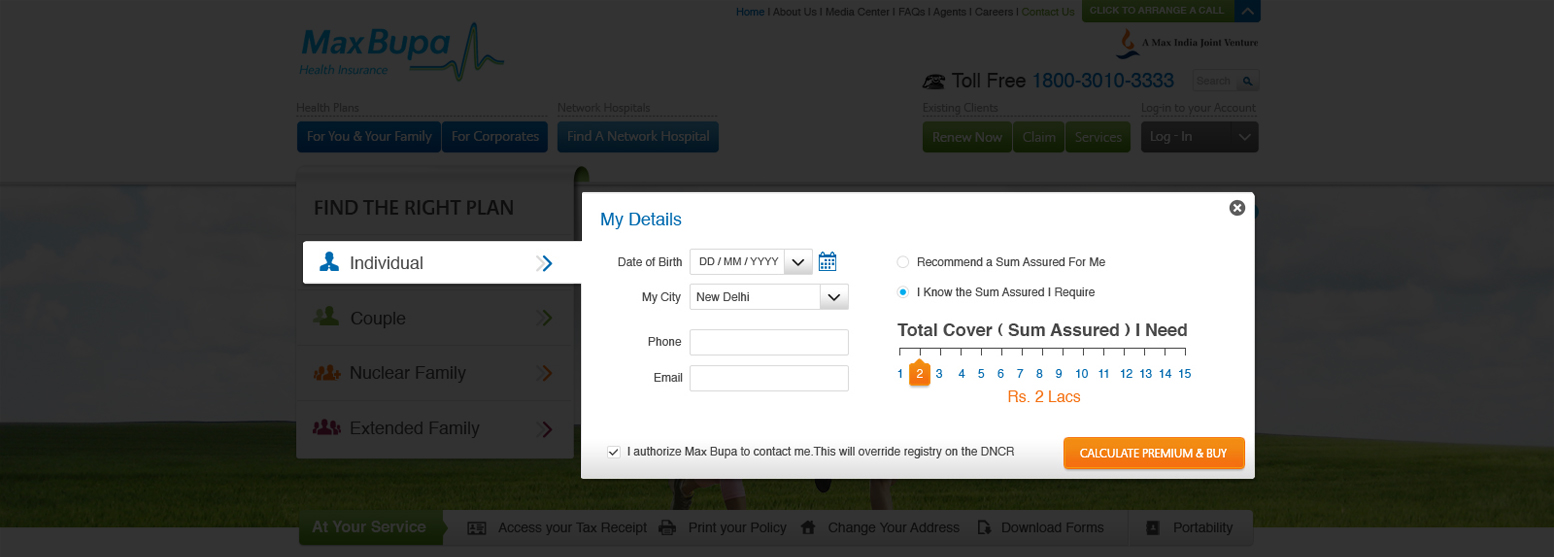Viewport: 1554px width, 557px height.
Task: Click the Click To Arrange A Call button
Action: (1157, 11)
